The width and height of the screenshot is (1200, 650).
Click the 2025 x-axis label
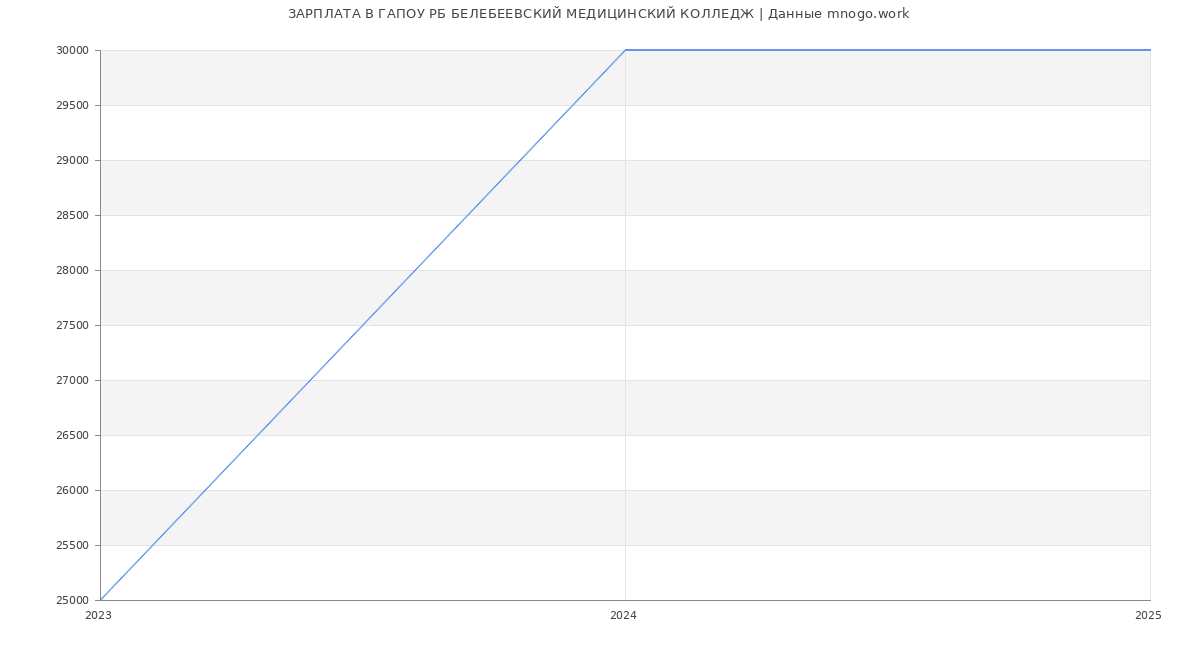click(1148, 616)
